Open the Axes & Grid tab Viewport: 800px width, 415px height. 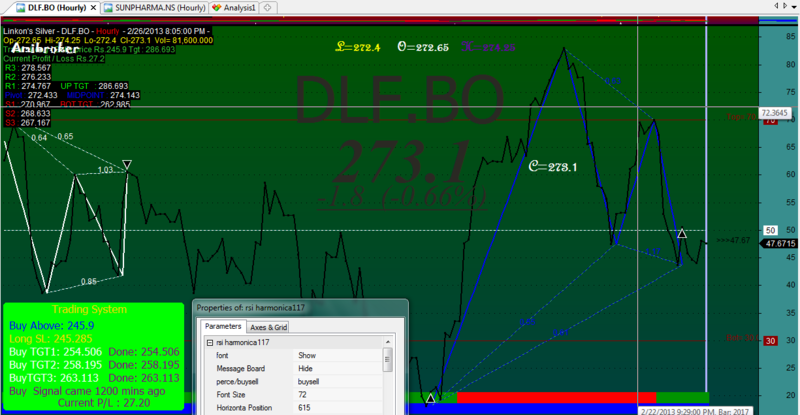click(268, 327)
